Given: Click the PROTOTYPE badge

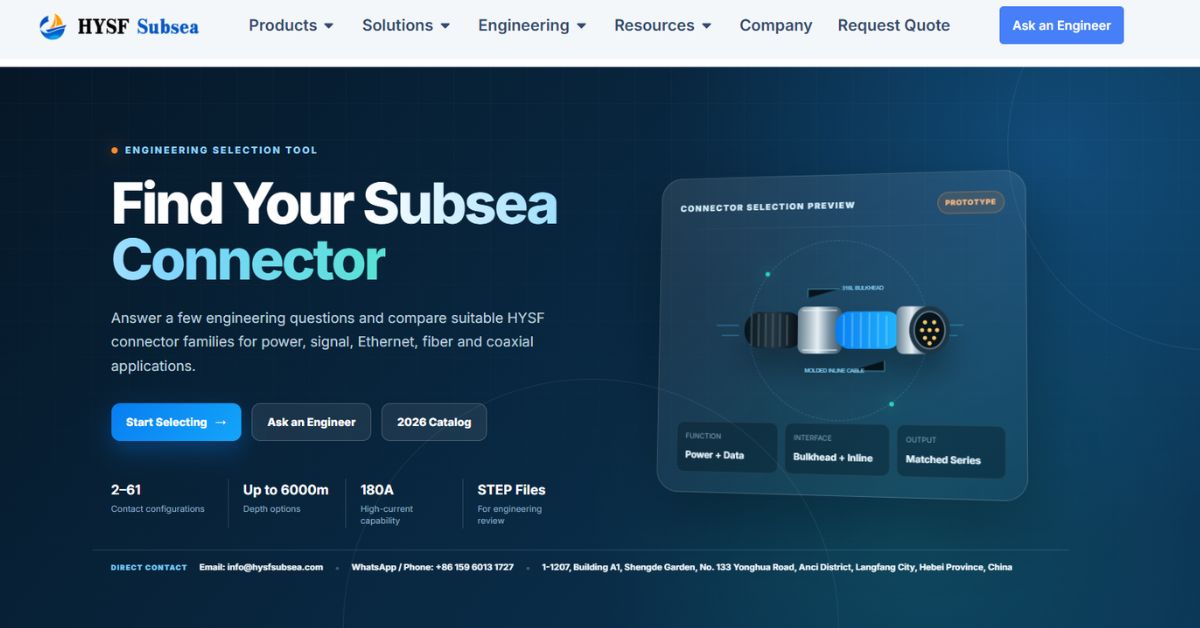Looking at the screenshot, I should point(970,202).
